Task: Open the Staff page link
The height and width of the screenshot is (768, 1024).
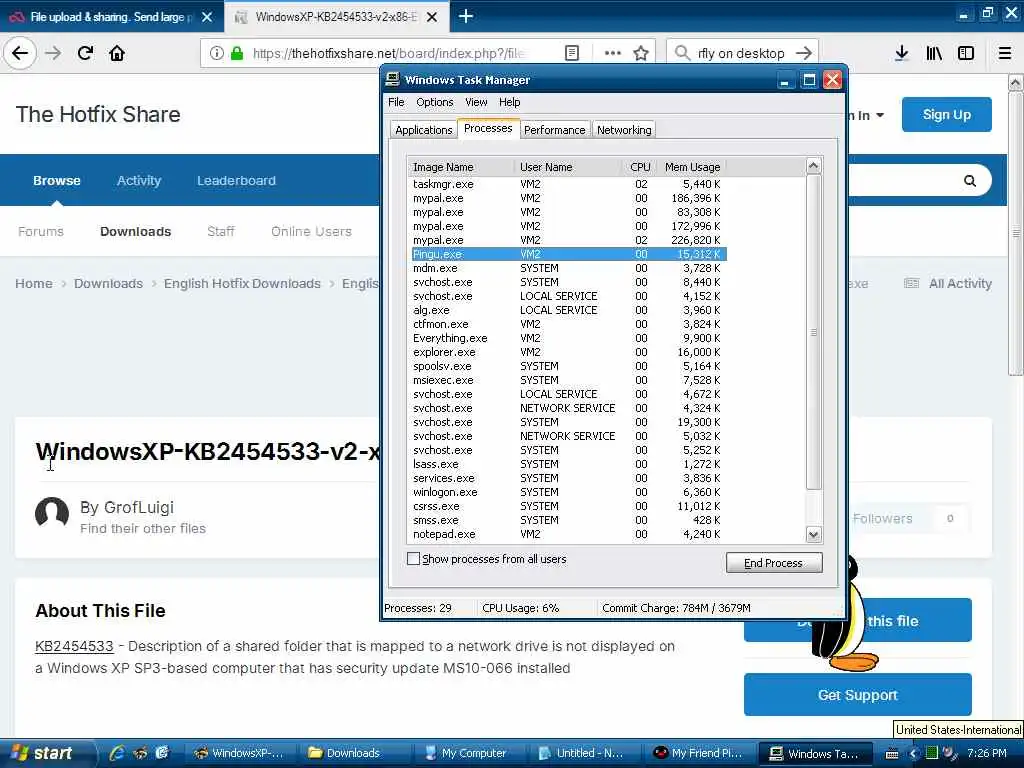Action: [x=221, y=232]
